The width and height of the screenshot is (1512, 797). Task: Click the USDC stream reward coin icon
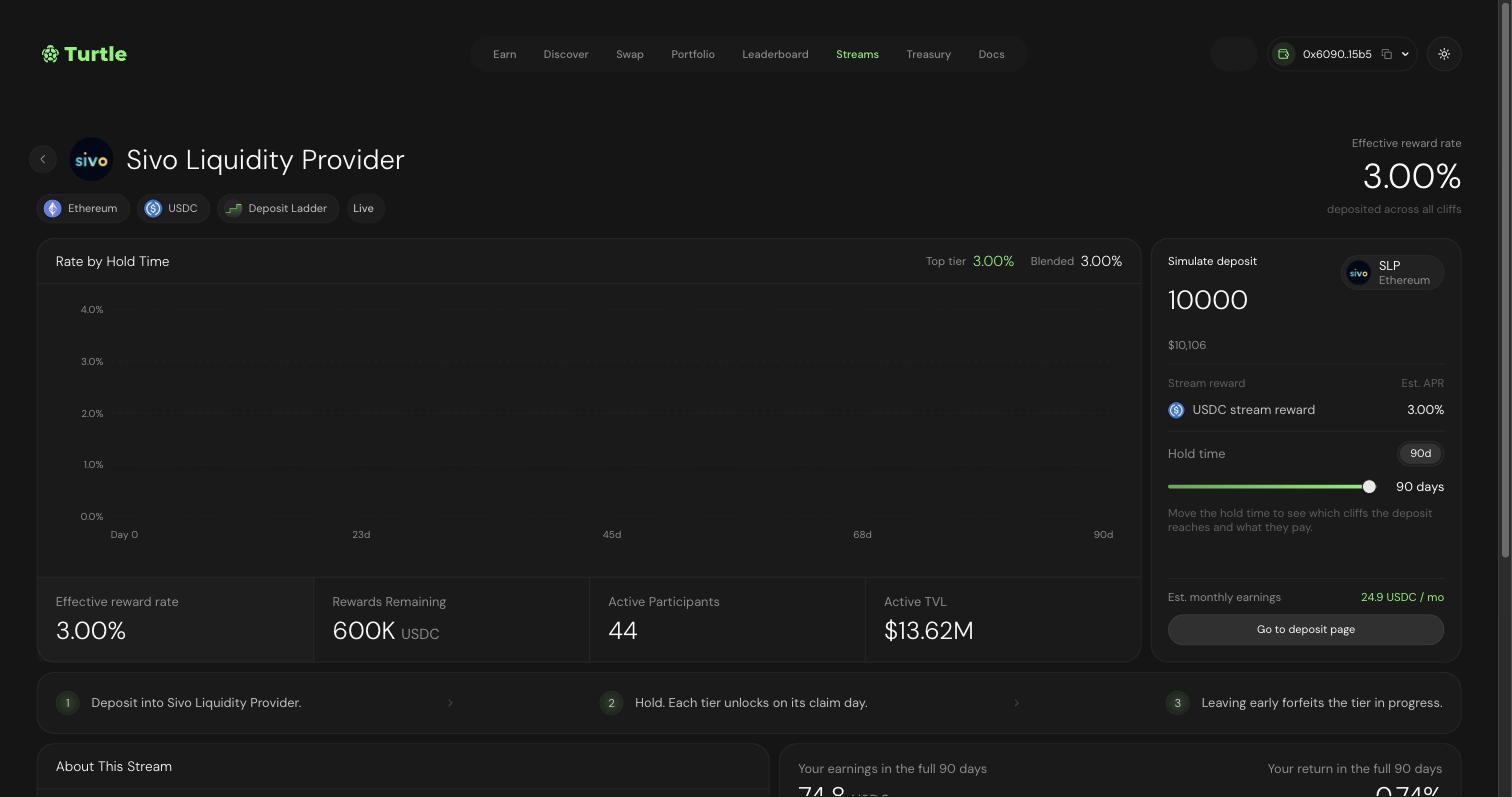pyautogui.click(x=1176, y=410)
